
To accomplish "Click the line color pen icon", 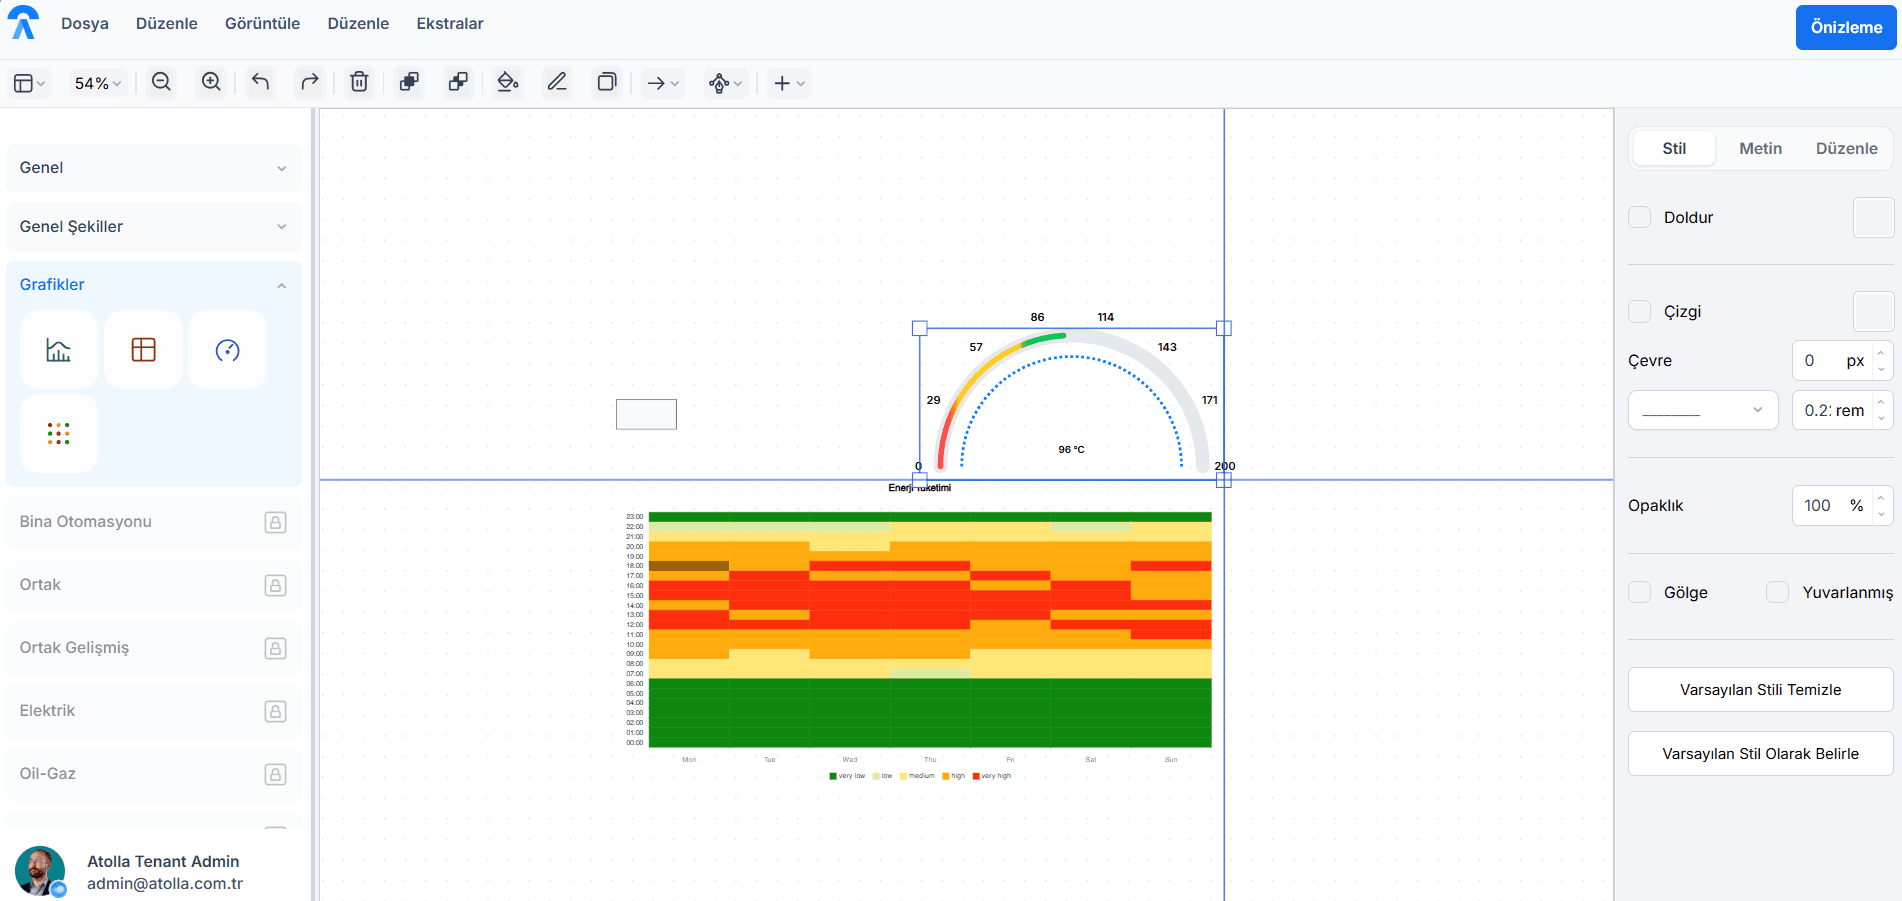I will coord(557,82).
